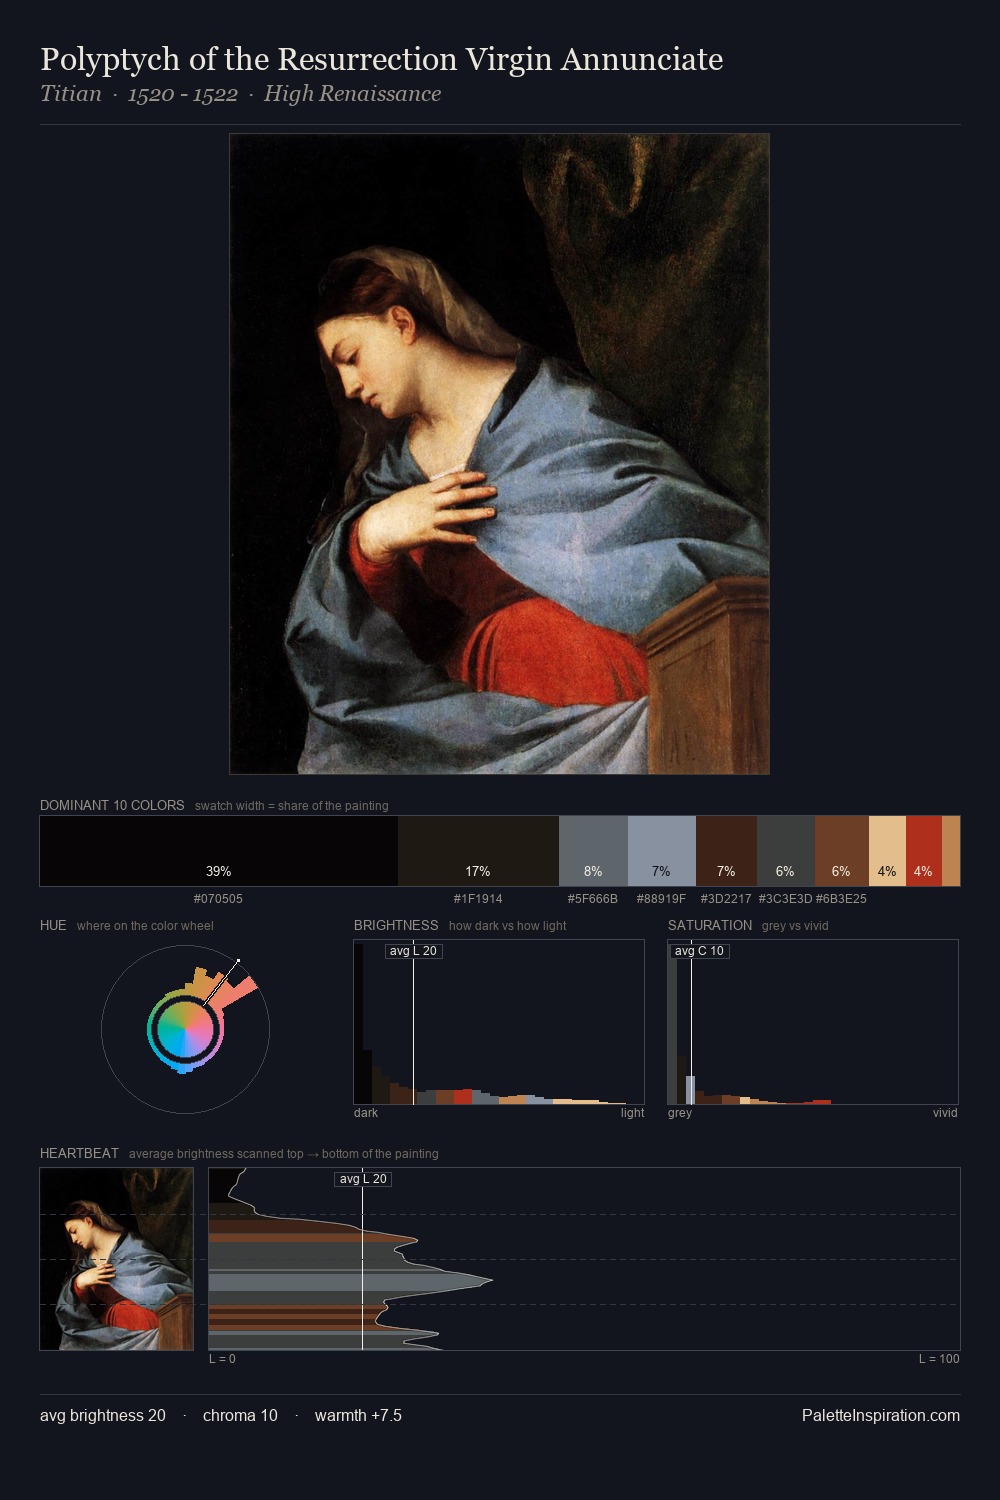
Task: Click the hue color wheel chart
Action: (x=185, y=1029)
